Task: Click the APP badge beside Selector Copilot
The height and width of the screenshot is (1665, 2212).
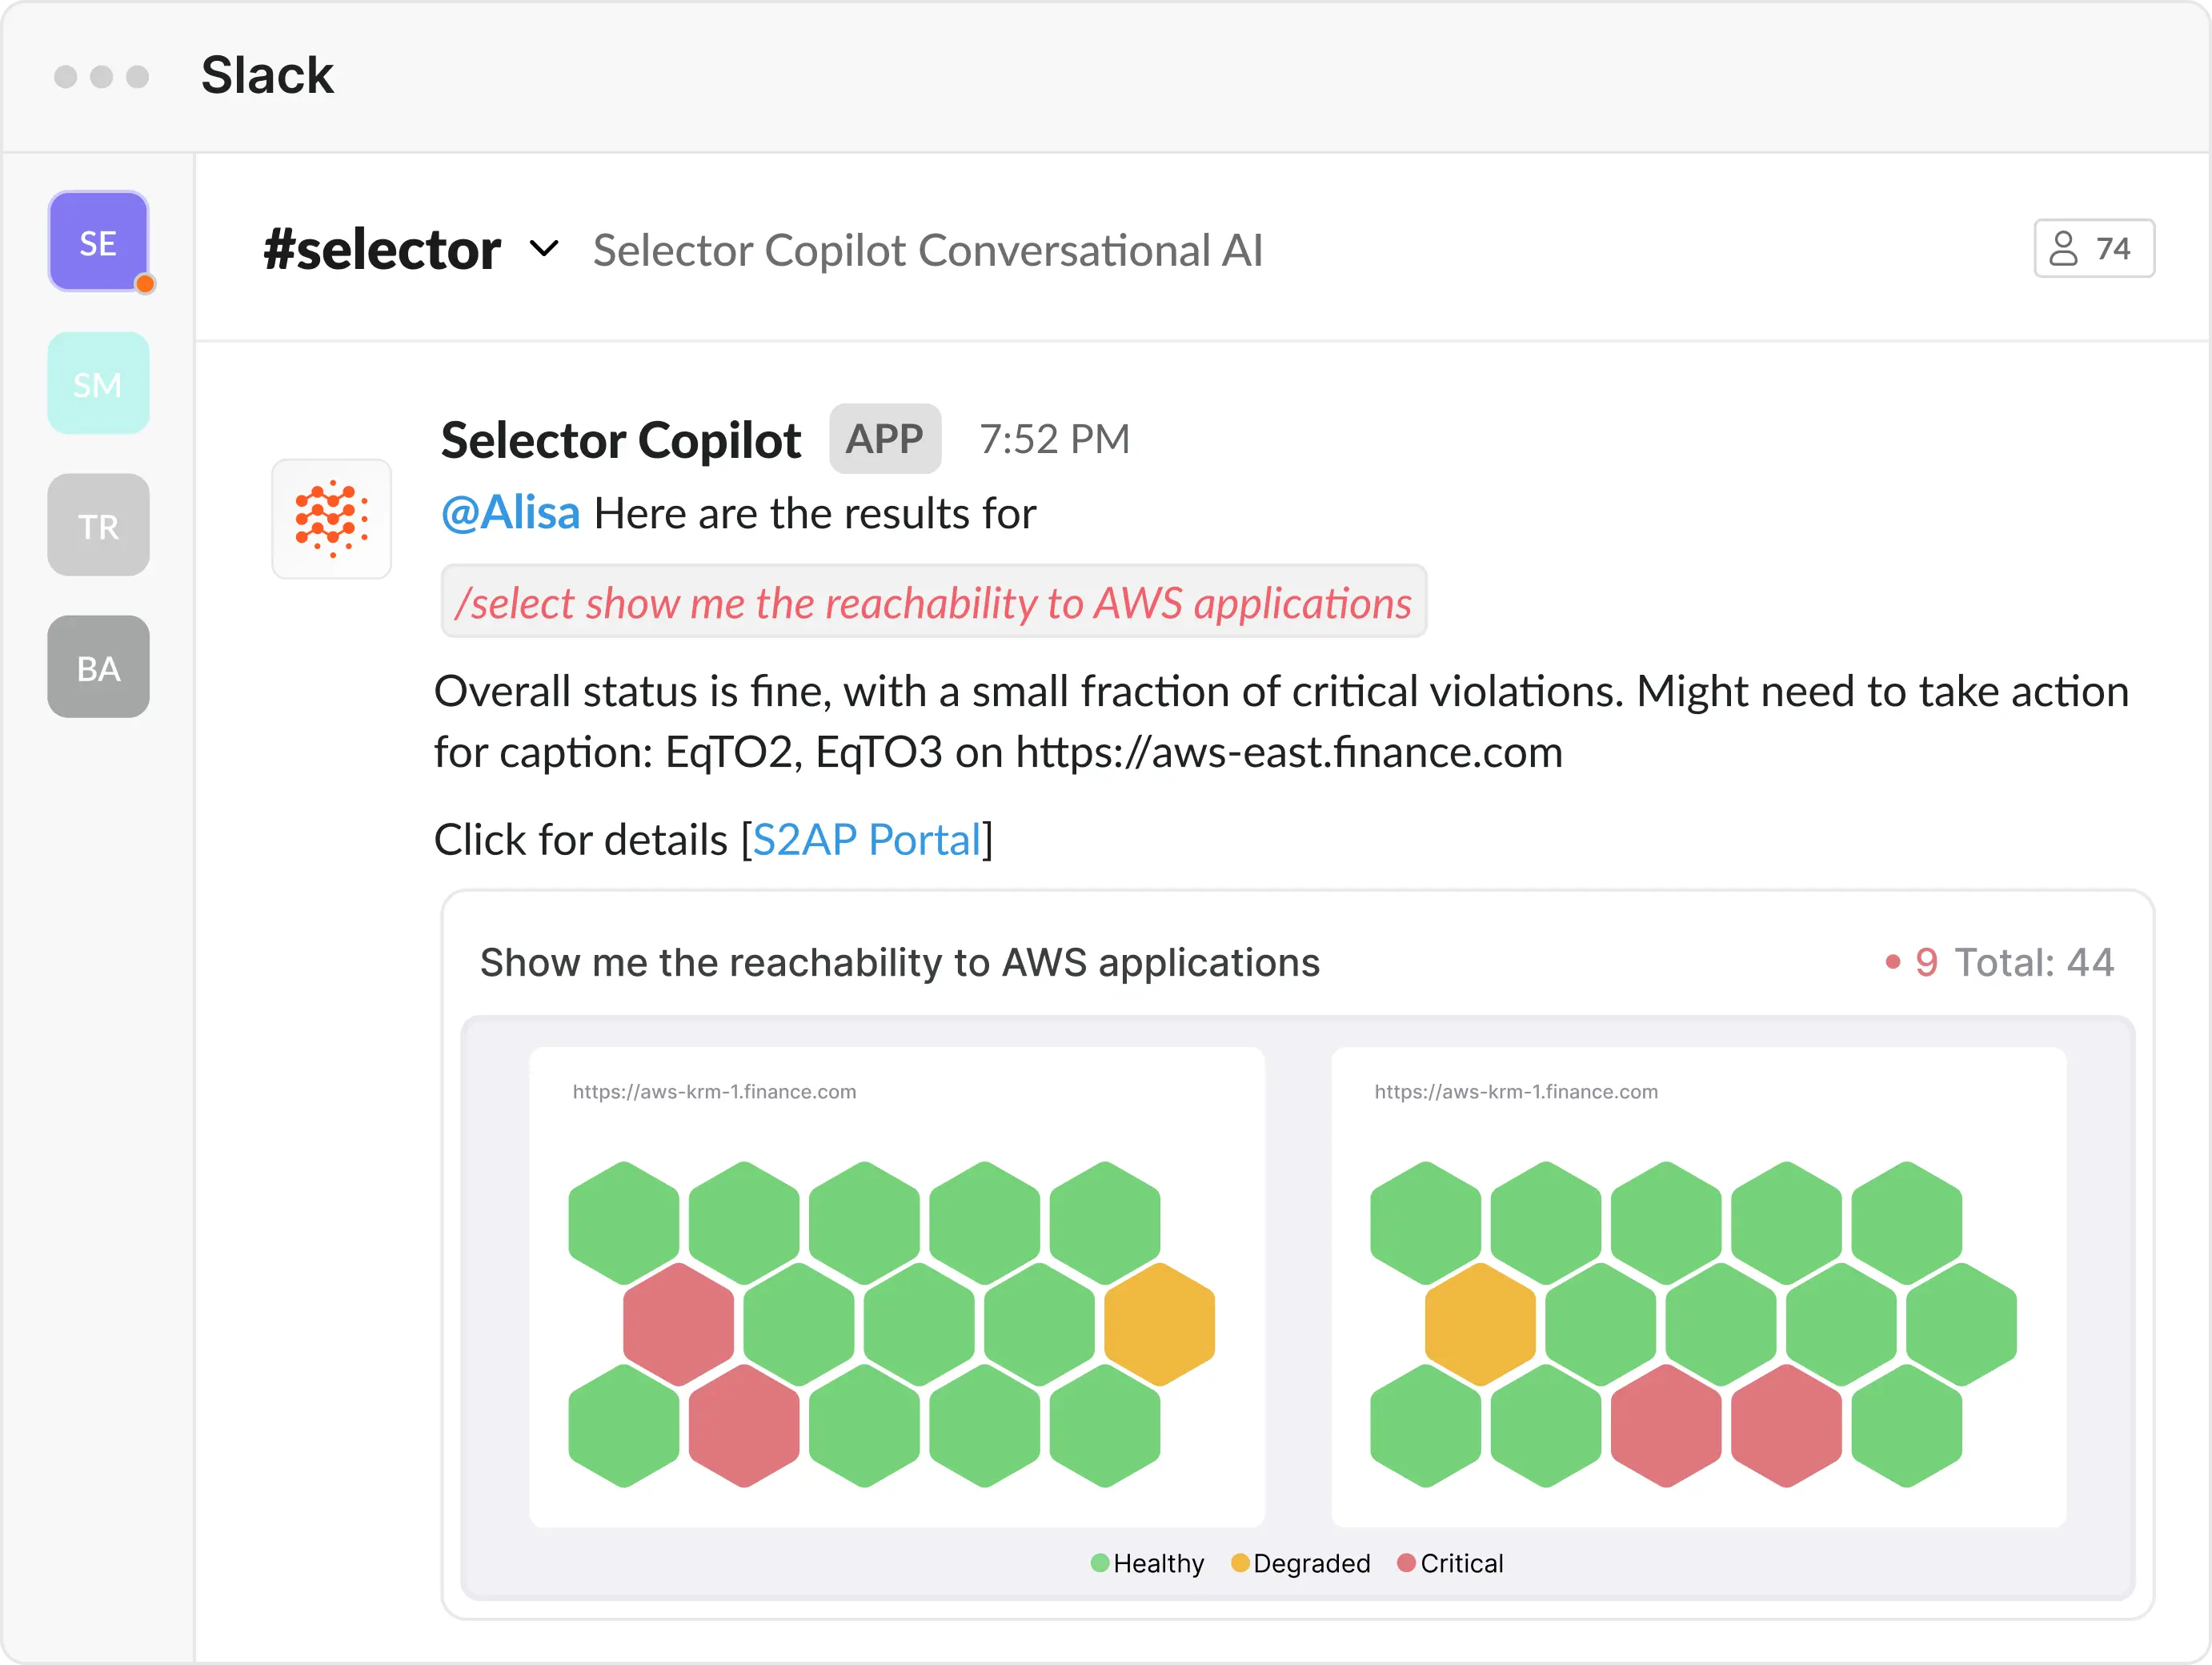Action: [x=885, y=439]
